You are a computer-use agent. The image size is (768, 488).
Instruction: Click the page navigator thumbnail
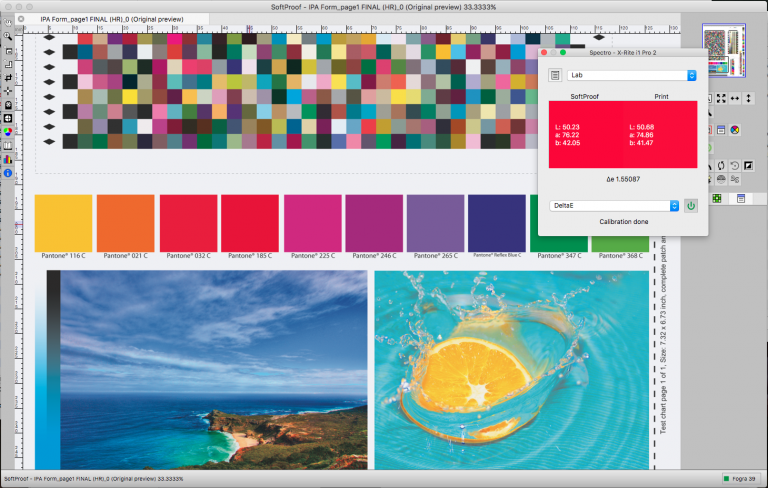click(x=724, y=50)
